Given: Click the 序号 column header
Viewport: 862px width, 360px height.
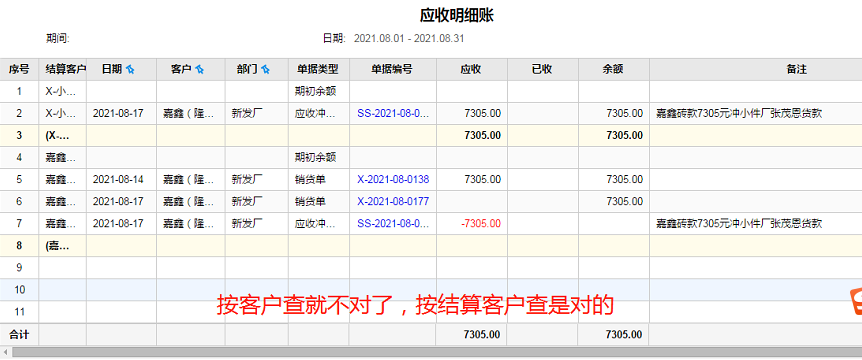Looking at the screenshot, I should coord(19,70).
